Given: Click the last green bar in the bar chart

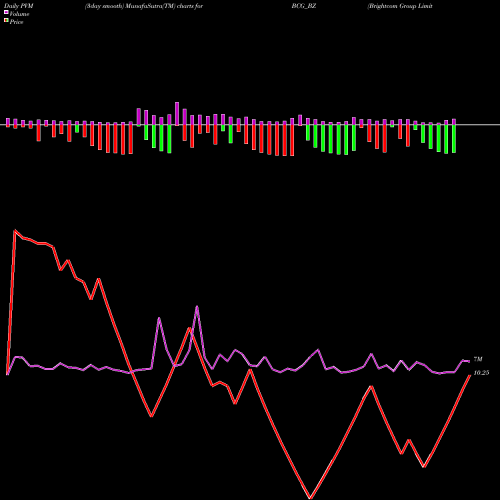Looking at the screenshot, I should tap(454, 139).
